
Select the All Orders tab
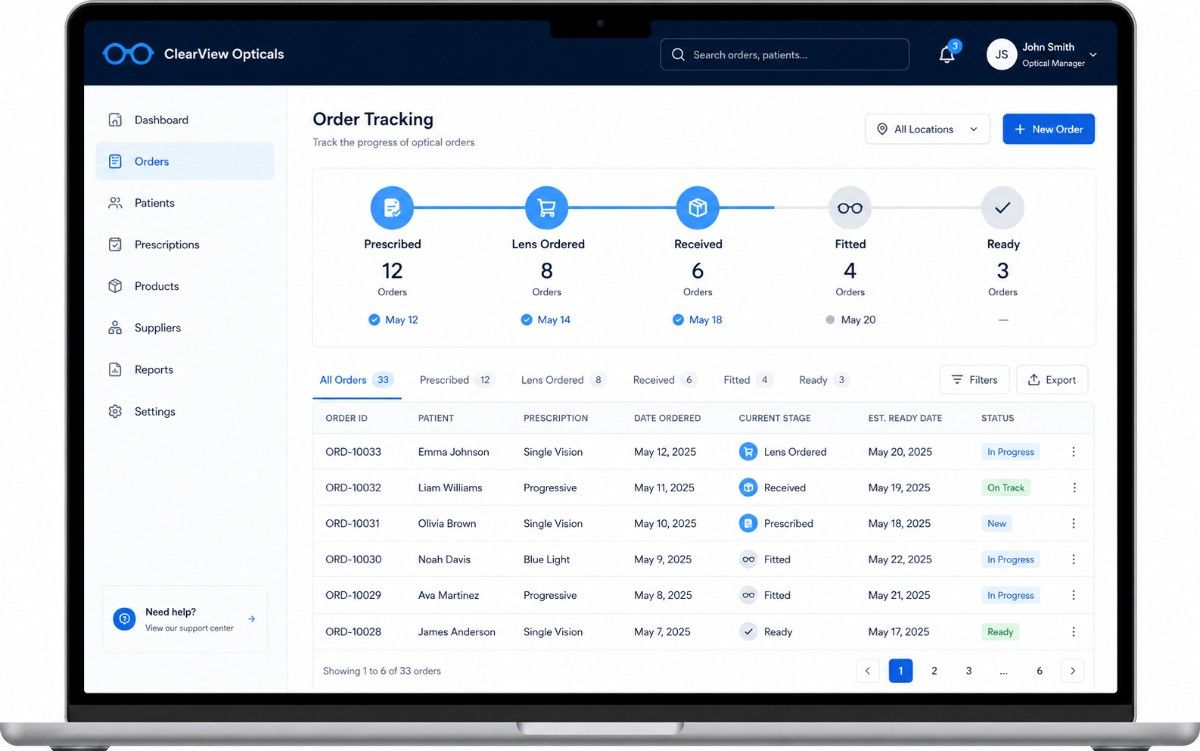pyautogui.click(x=356, y=380)
